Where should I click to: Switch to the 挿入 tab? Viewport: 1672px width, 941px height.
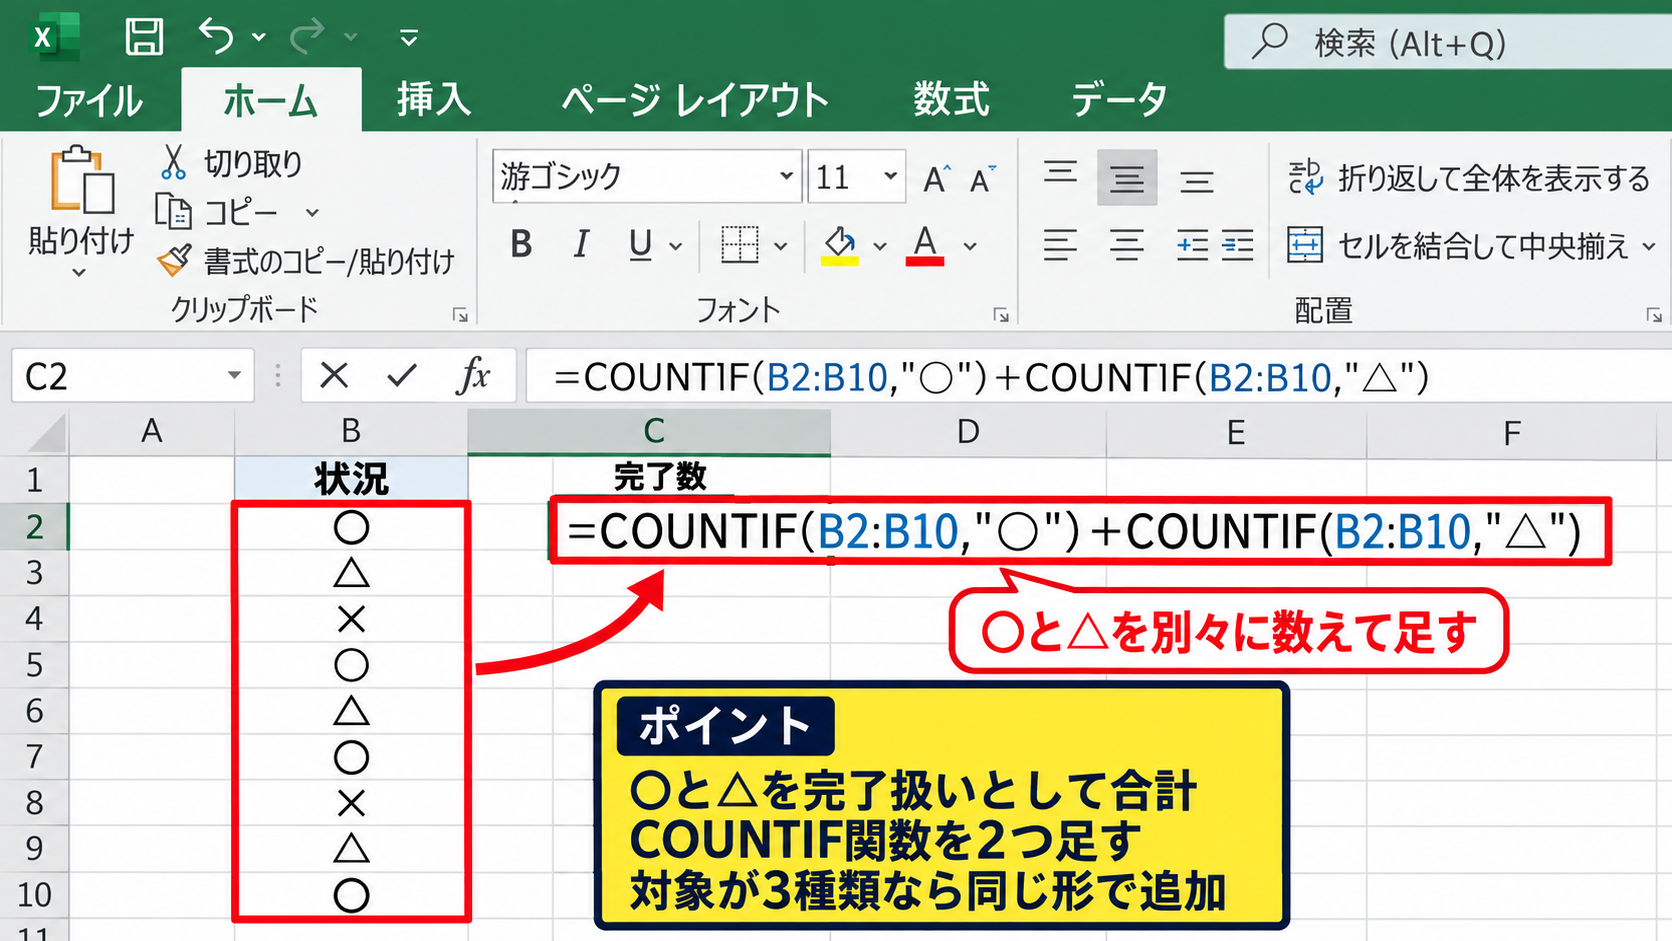click(434, 99)
